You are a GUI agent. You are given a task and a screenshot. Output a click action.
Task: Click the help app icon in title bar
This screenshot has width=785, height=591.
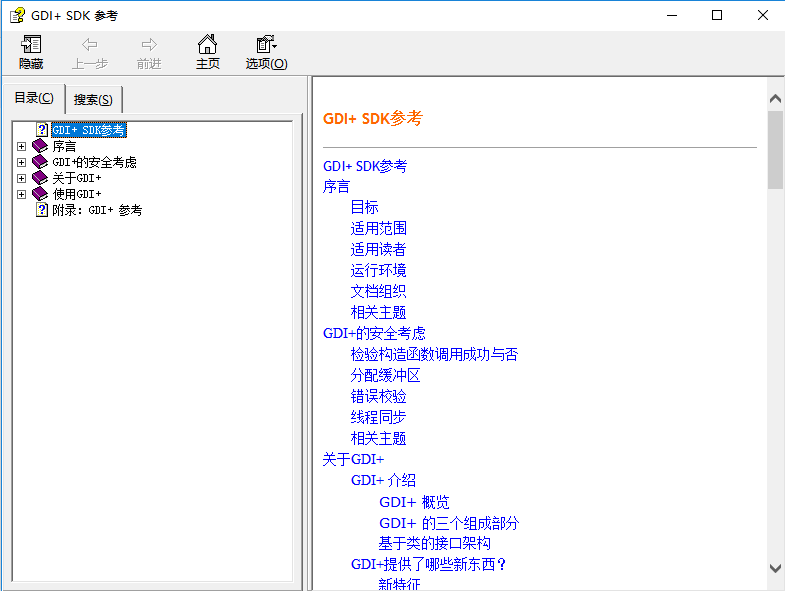[17, 16]
